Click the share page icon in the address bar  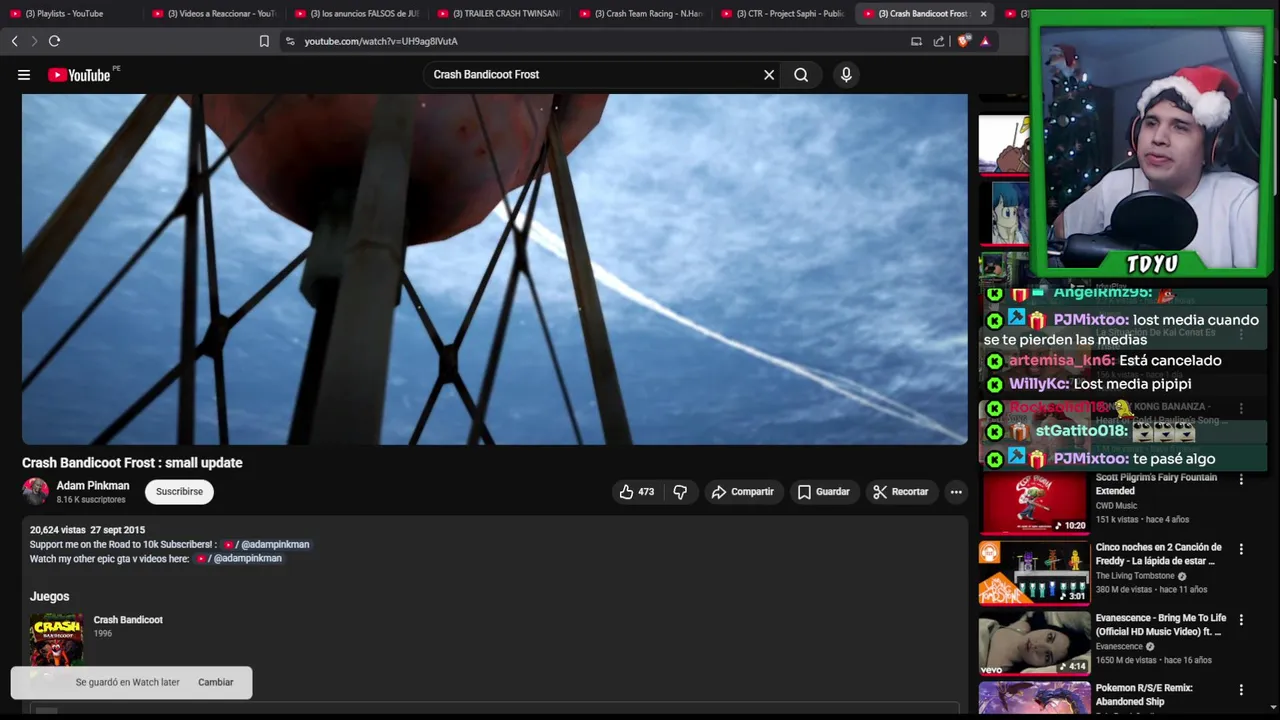939,41
